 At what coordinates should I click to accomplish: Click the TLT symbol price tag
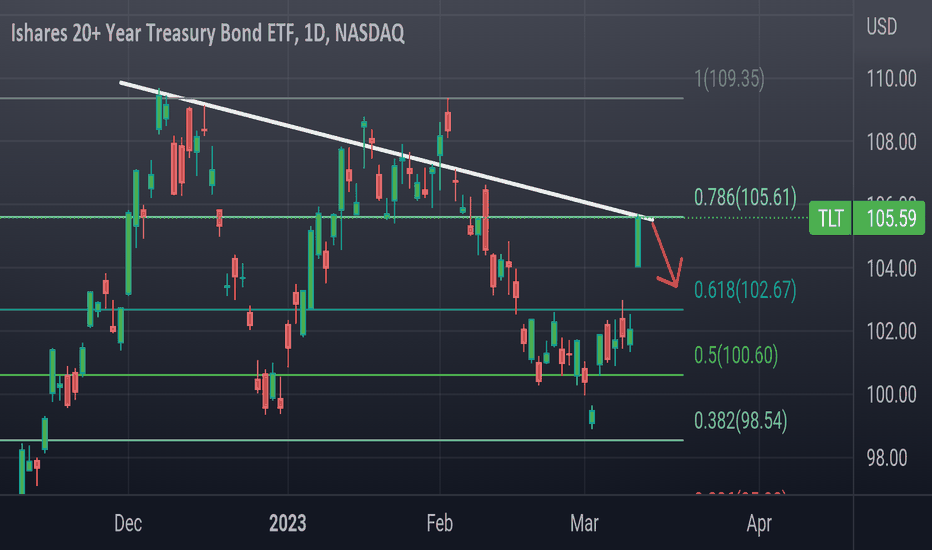[830, 218]
